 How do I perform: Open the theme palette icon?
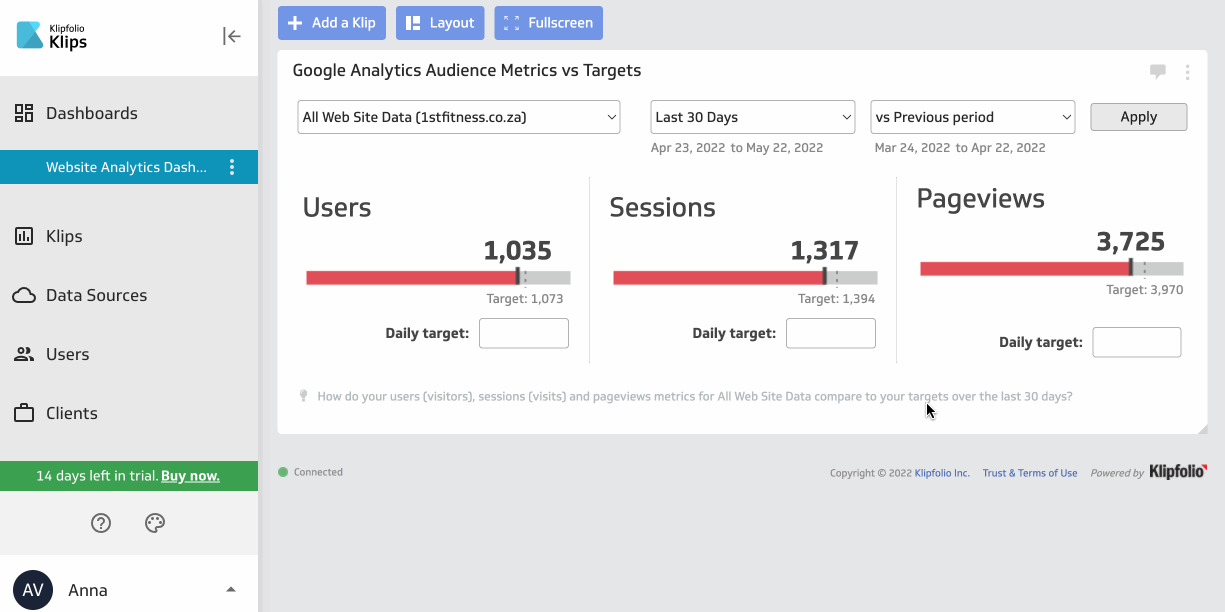(154, 523)
